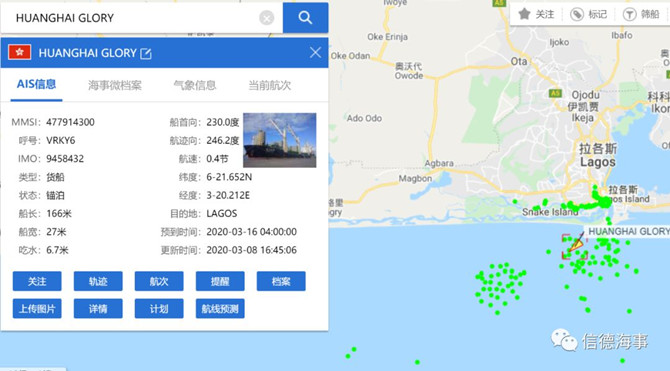Click the 上传图片 button
The width and height of the screenshot is (670, 371).
pos(37,309)
